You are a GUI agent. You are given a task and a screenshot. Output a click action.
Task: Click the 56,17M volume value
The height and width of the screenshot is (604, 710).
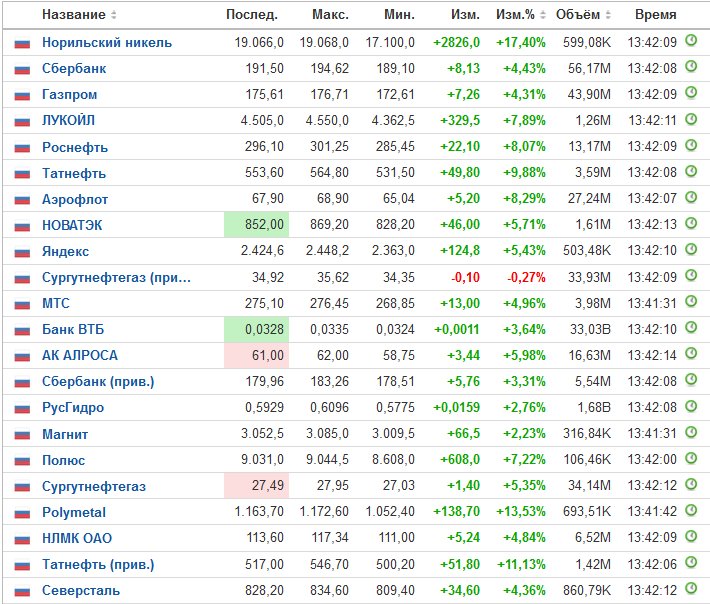[589, 68]
